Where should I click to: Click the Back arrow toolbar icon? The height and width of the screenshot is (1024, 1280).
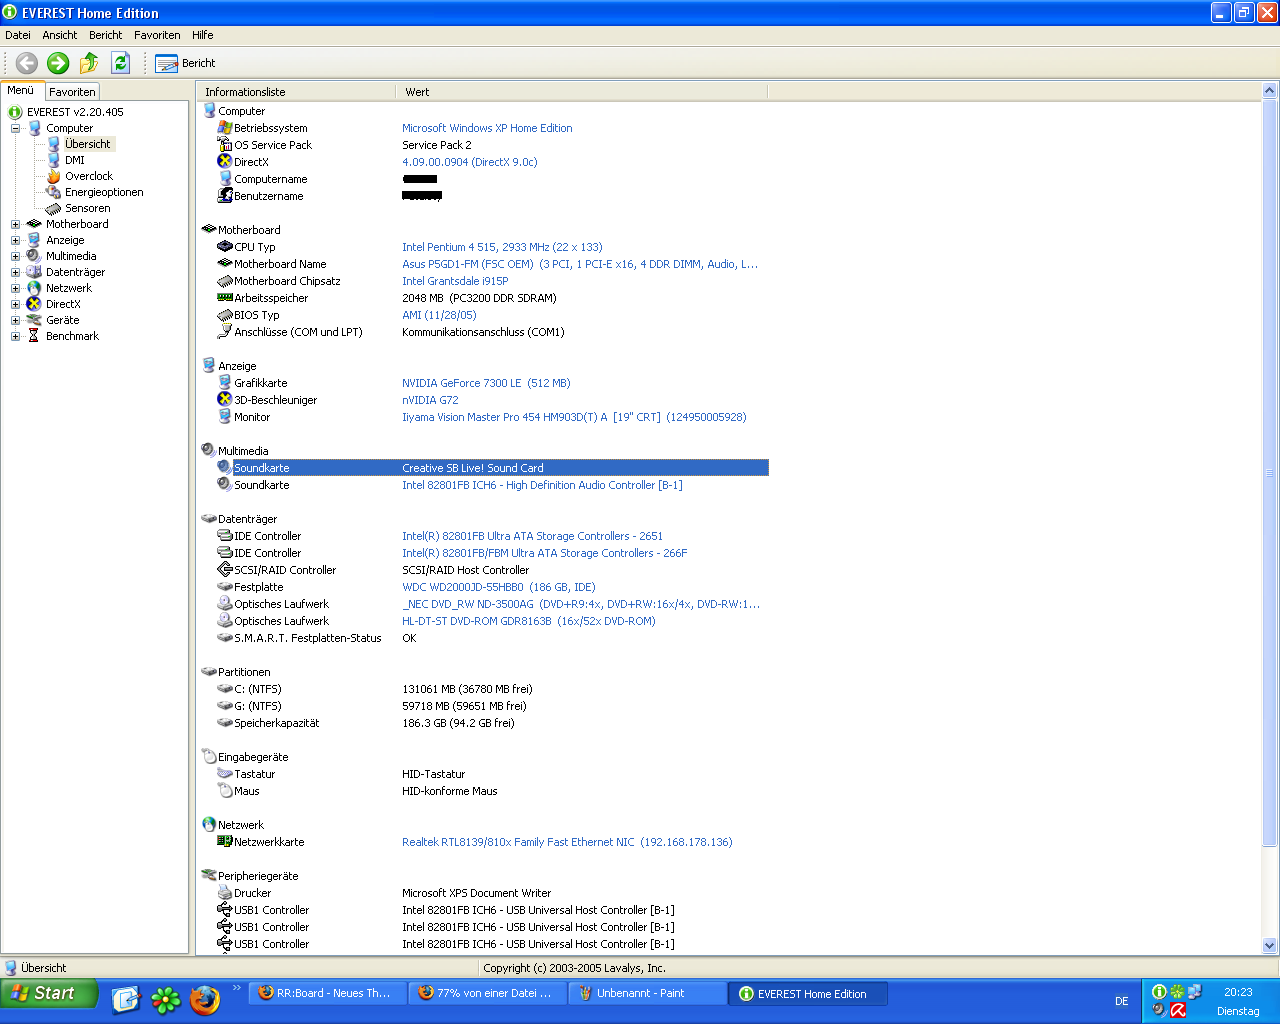tap(27, 63)
